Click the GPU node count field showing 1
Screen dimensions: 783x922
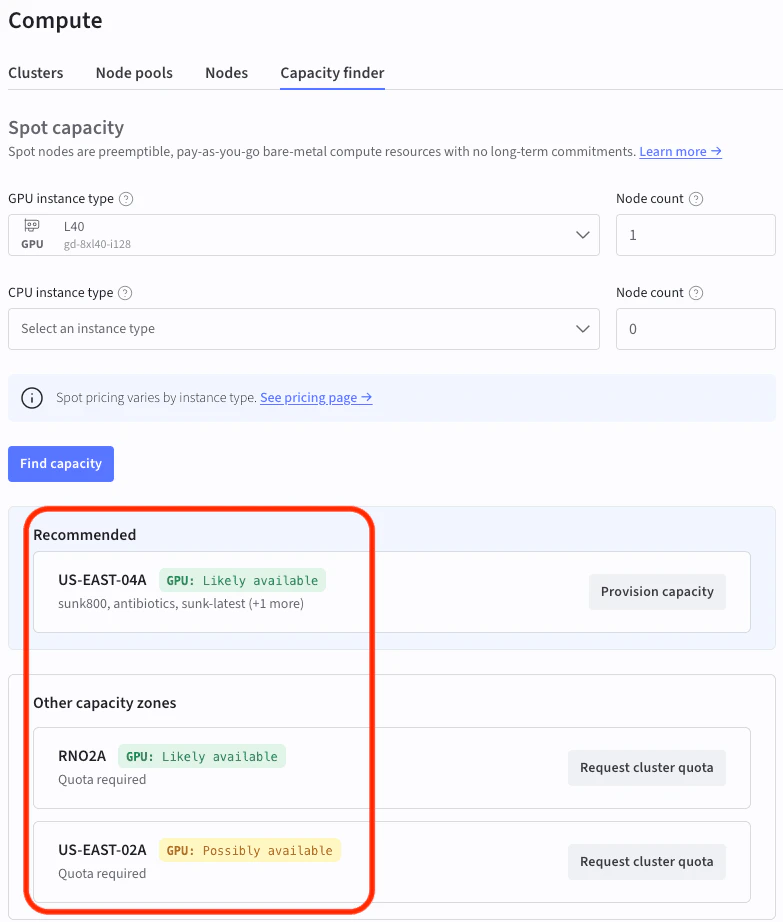[695, 235]
